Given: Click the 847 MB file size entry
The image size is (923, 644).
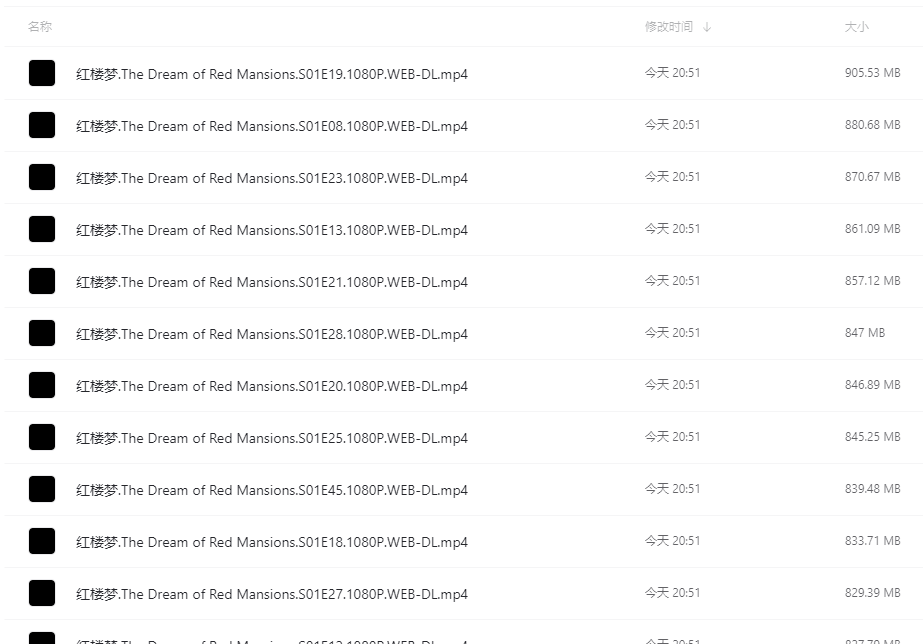Looking at the screenshot, I should 864,333.
